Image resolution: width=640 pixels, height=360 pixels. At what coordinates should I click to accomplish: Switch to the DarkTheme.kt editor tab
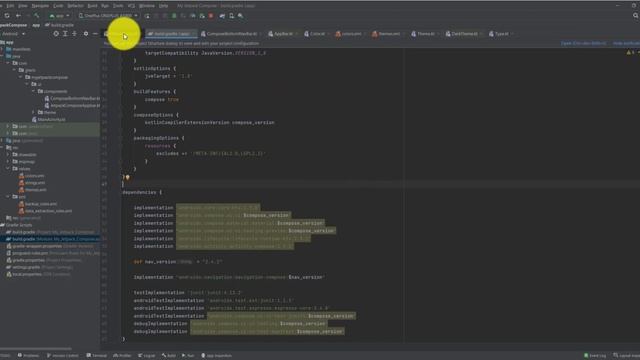463,34
